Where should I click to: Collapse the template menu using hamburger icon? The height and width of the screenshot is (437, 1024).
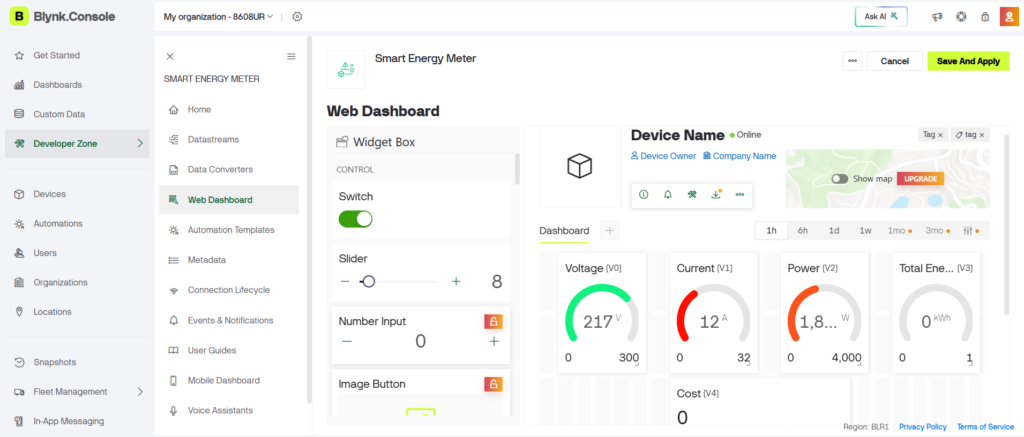point(291,57)
